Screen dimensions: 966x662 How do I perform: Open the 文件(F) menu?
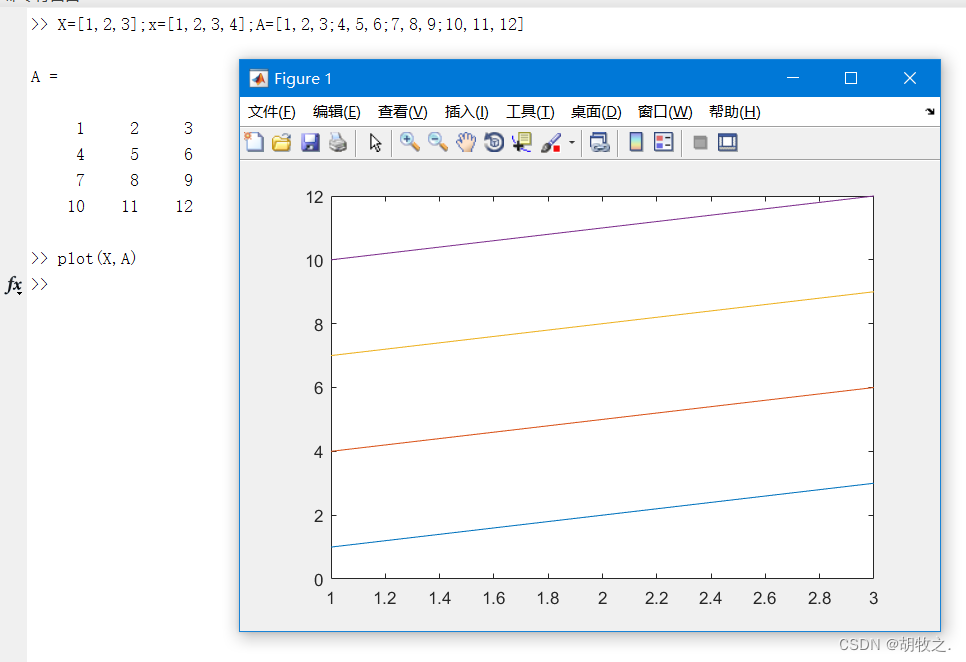click(272, 112)
